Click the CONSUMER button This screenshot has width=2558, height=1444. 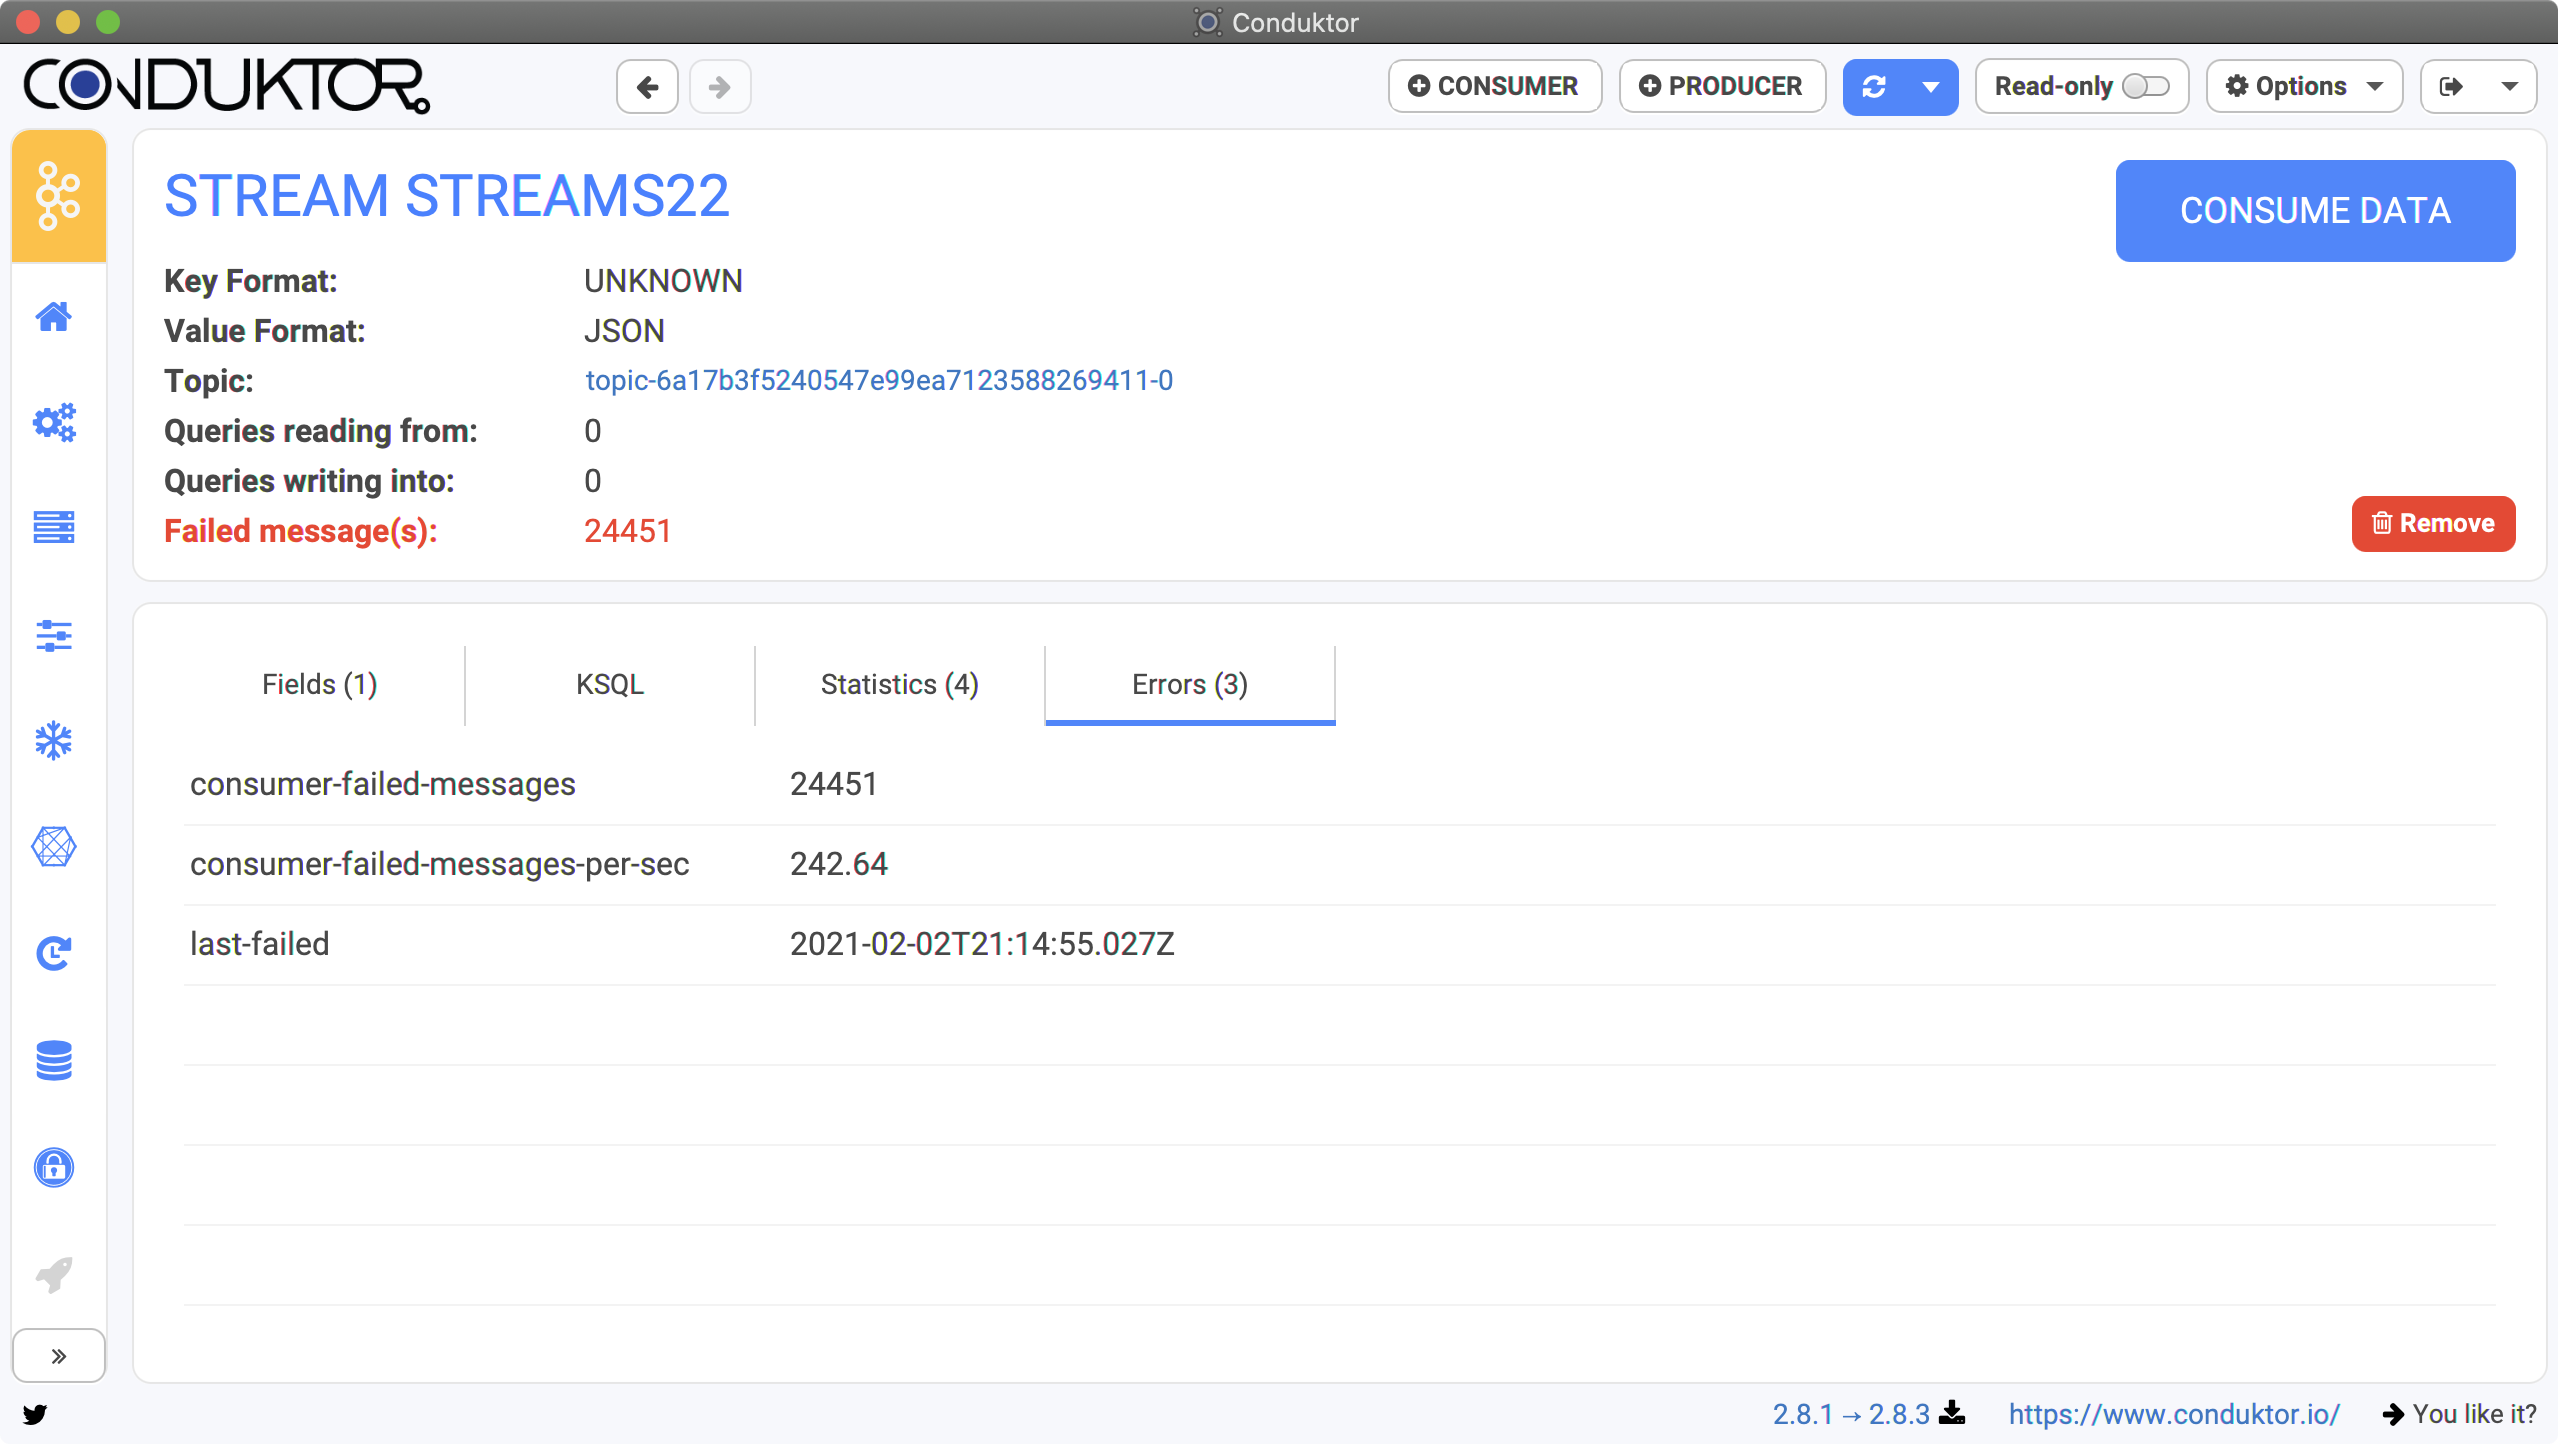(1495, 87)
